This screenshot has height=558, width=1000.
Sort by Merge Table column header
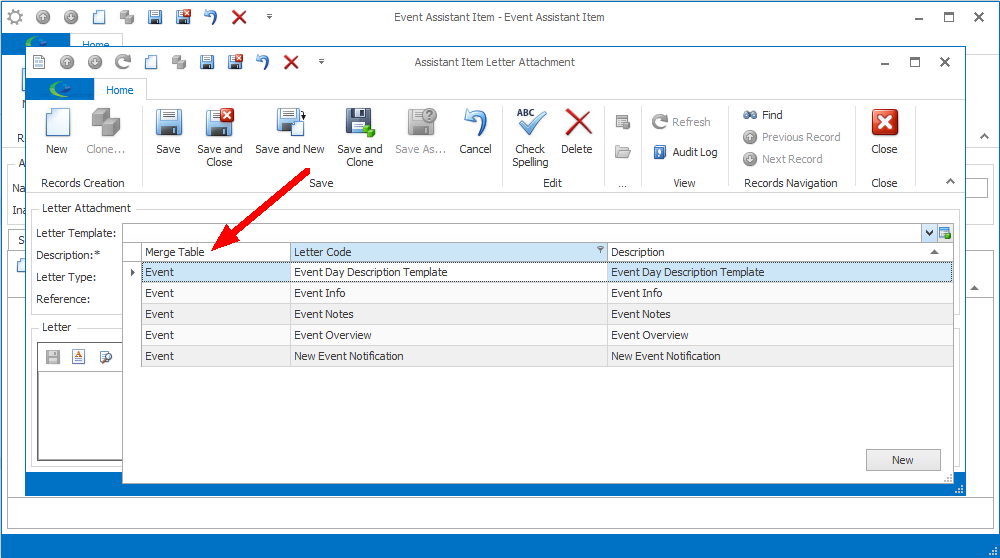point(216,252)
